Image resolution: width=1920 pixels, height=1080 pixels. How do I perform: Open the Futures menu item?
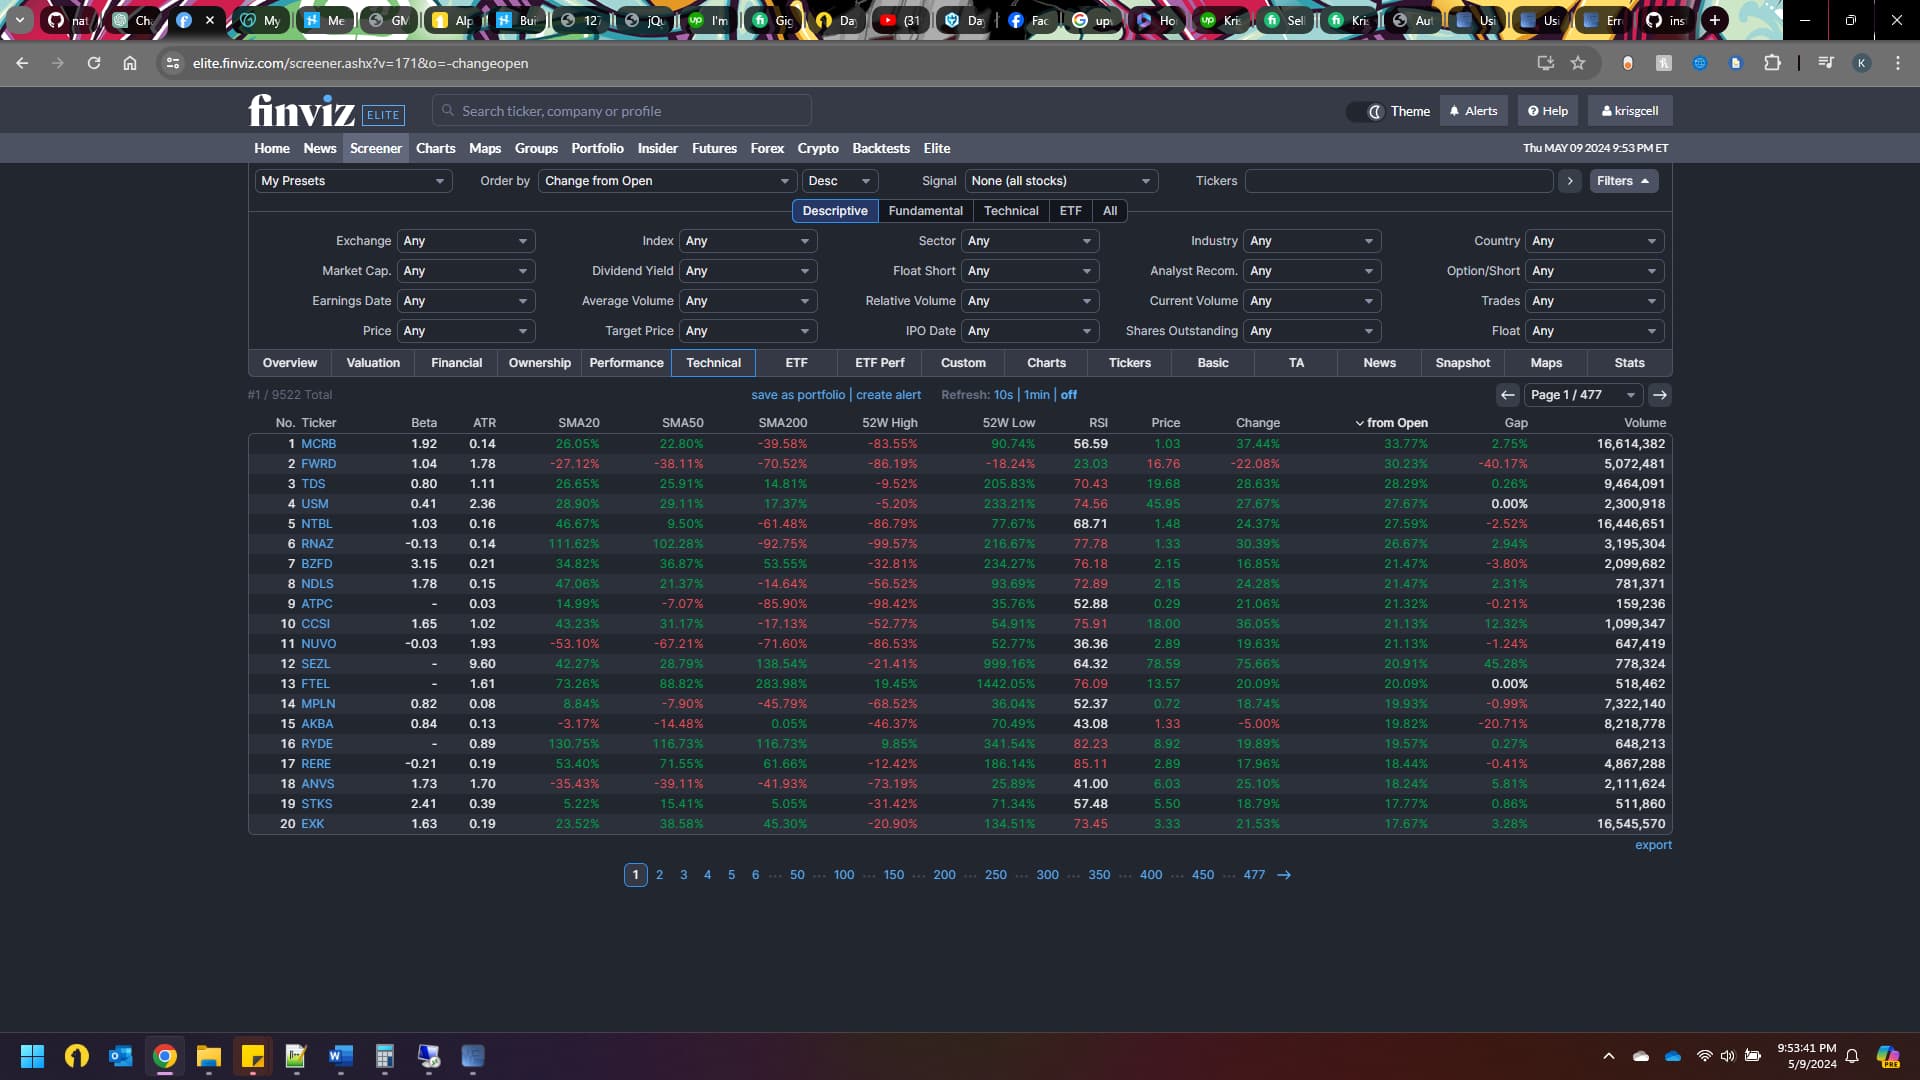714,148
